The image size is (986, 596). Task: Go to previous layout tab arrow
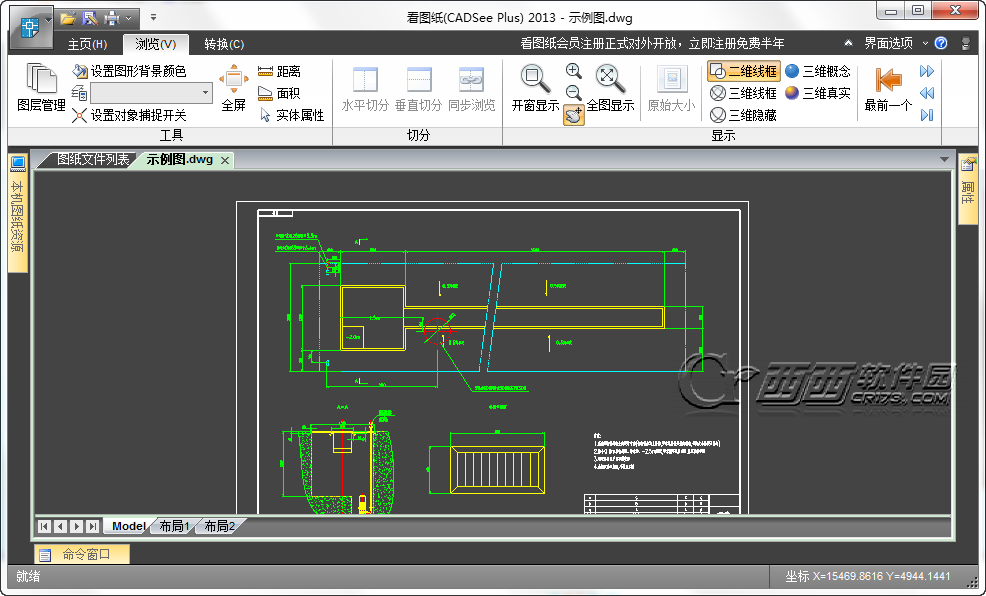click(x=60, y=526)
